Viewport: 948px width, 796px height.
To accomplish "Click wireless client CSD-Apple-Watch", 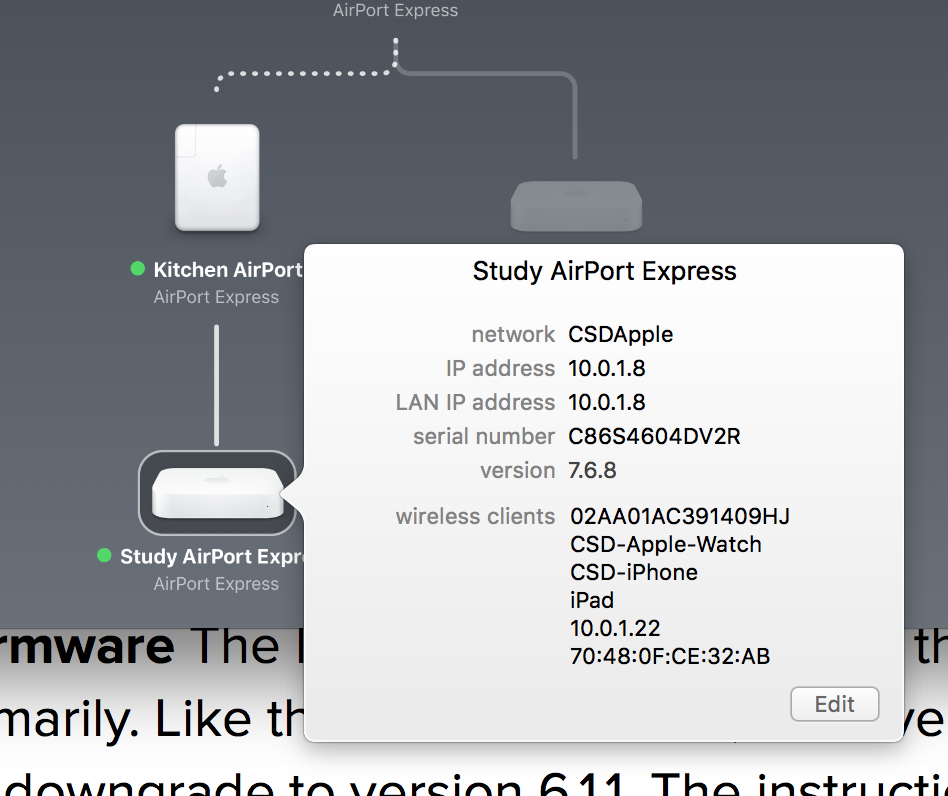I will [666, 544].
